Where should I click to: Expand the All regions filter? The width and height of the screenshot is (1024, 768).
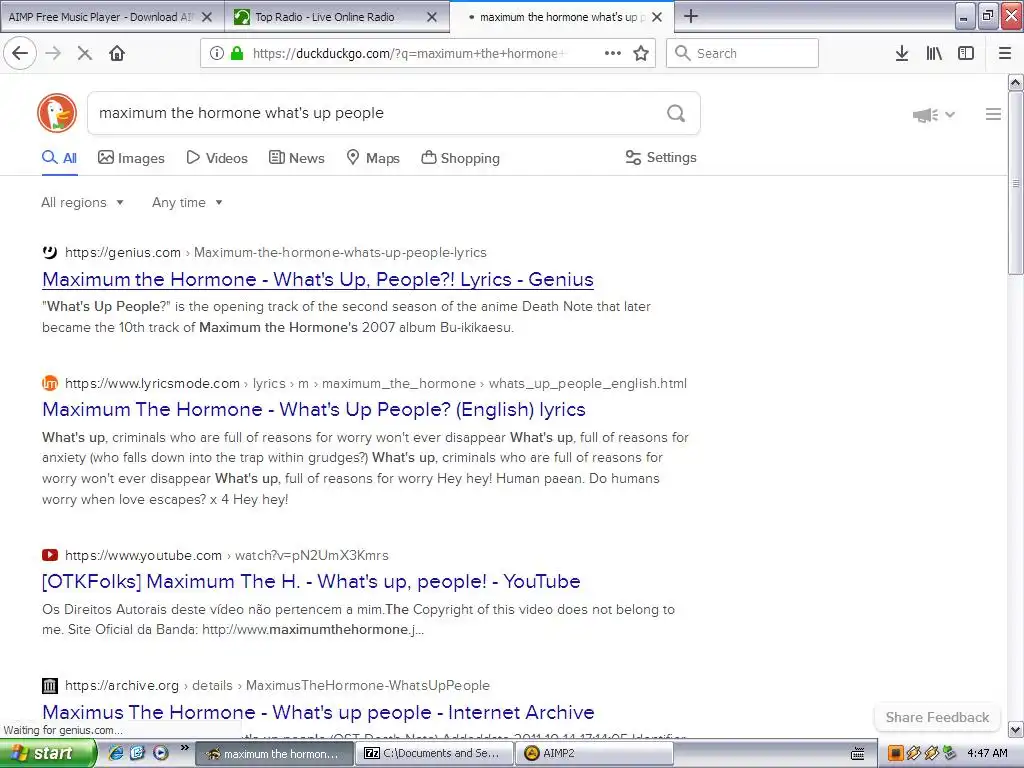pyautogui.click(x=82, y=202)
